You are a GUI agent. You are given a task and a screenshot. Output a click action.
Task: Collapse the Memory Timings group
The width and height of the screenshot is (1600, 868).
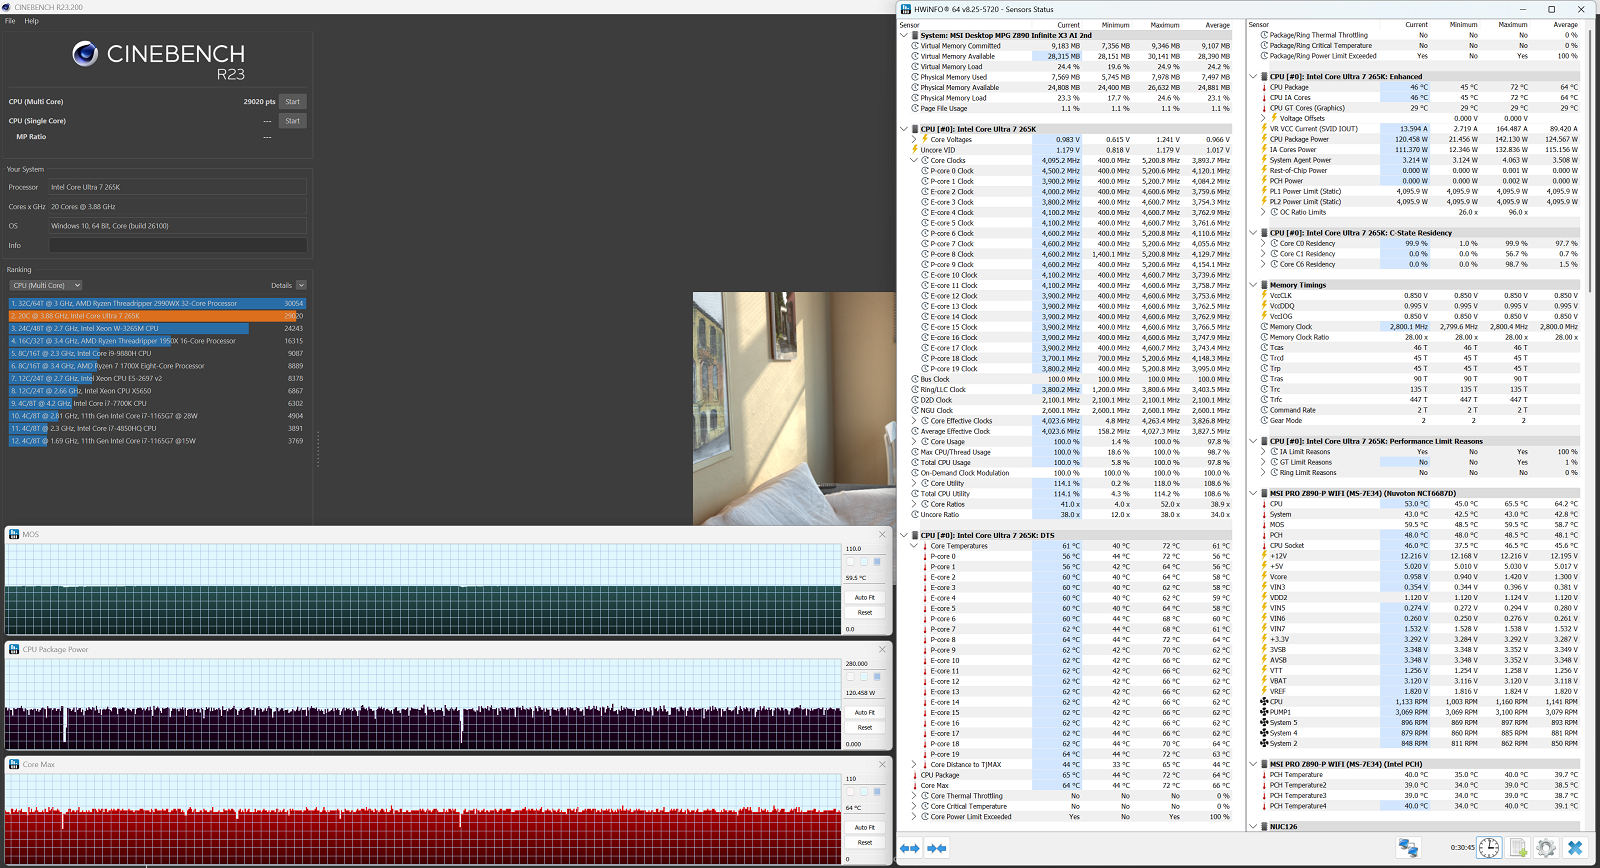coord(1253,285)
